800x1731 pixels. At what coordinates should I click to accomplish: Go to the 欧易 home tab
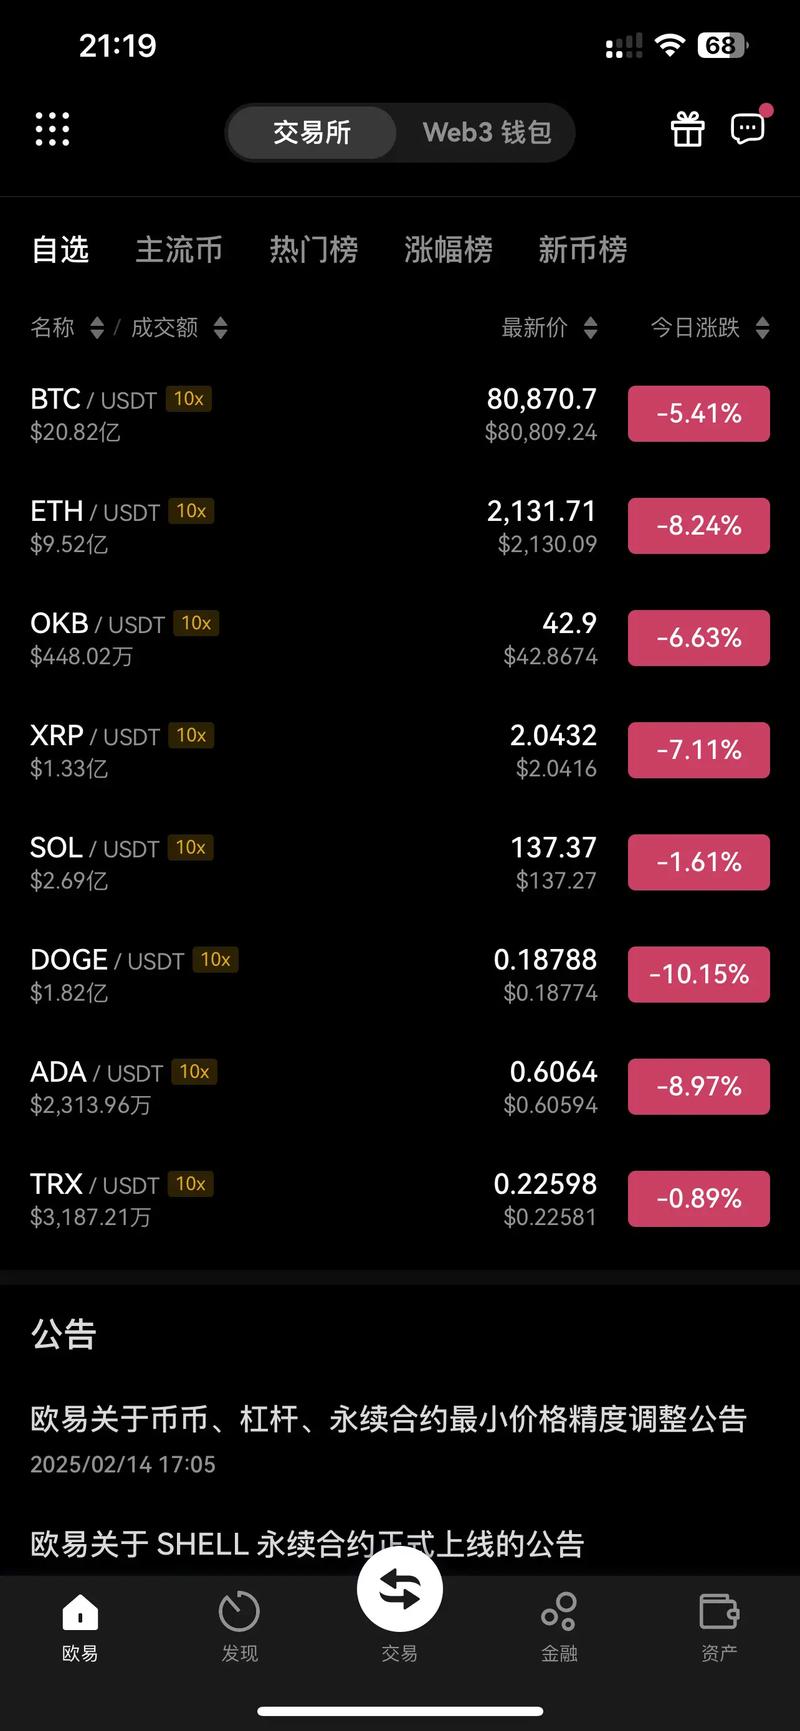click(x=80, y=1627)
